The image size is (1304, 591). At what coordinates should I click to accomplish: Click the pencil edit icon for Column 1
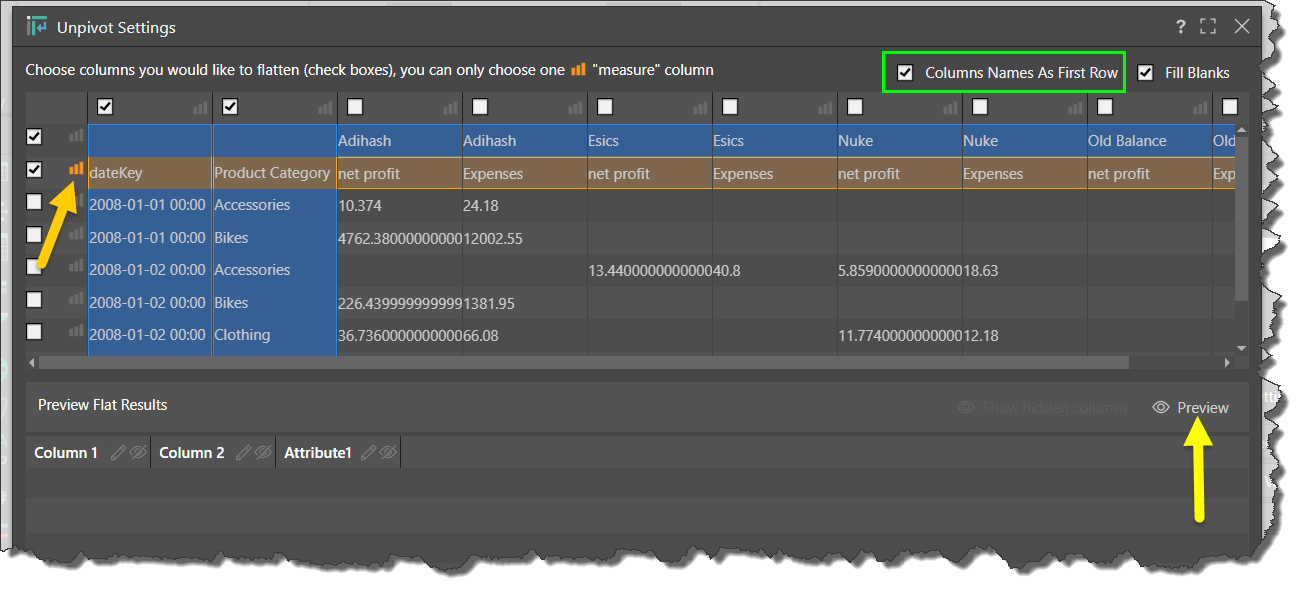coord(118,453)
